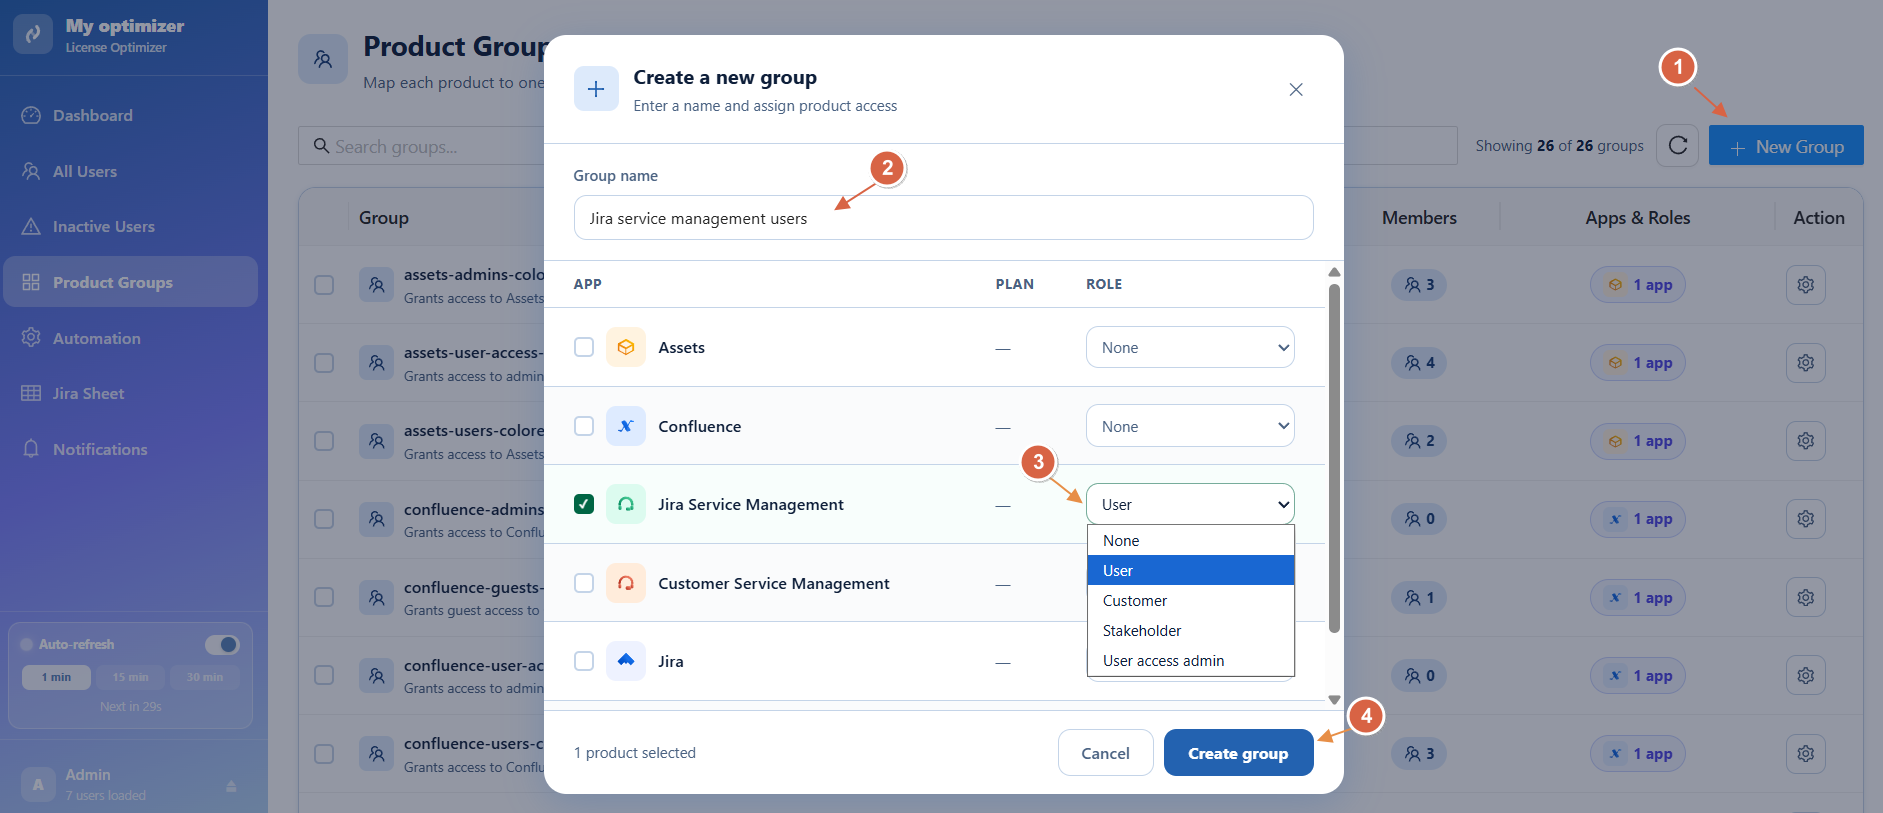This screenshot has width=1883, height=813.
Task: Open settings gear for confluence-guests row
Action: [1806, 598]
